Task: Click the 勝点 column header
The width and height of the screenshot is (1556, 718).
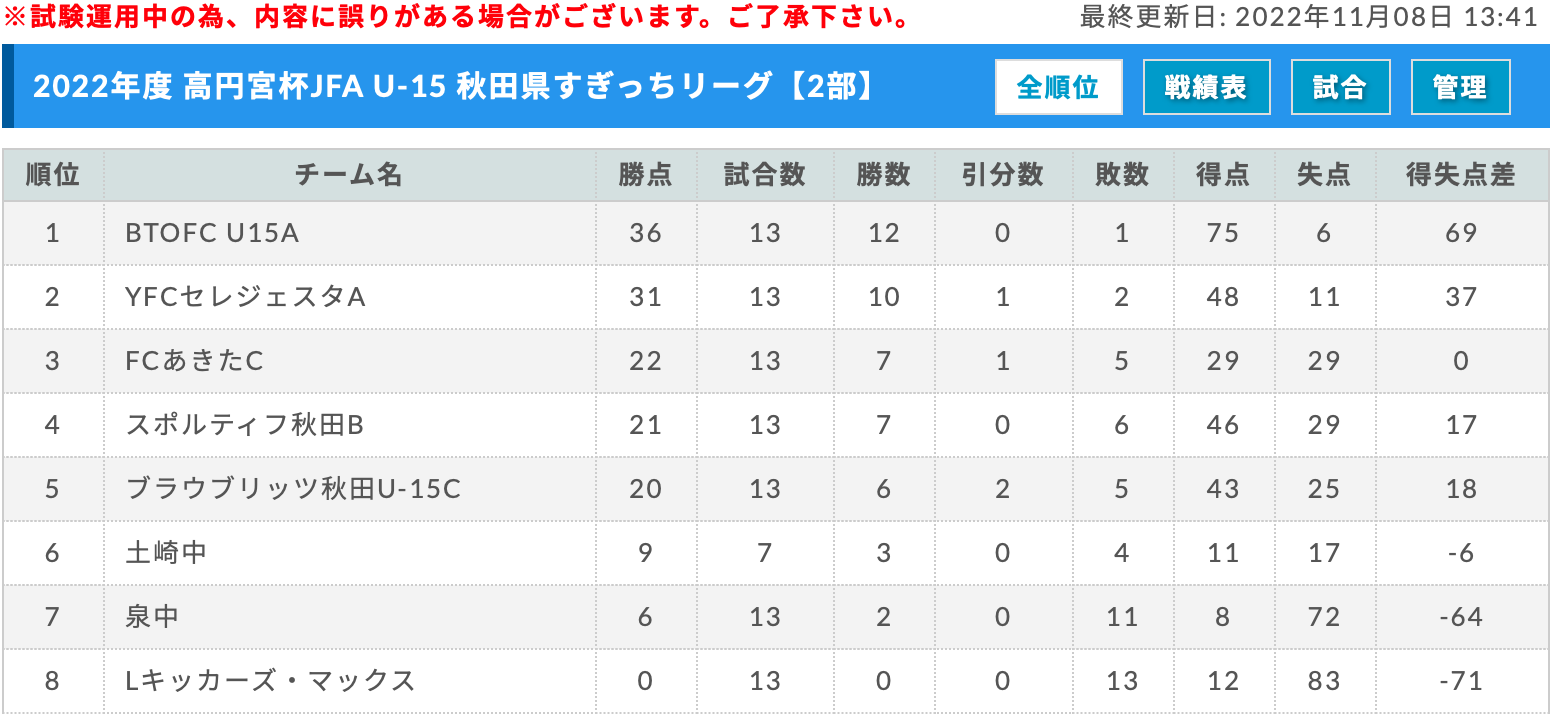Action: [x=645, y=175]
